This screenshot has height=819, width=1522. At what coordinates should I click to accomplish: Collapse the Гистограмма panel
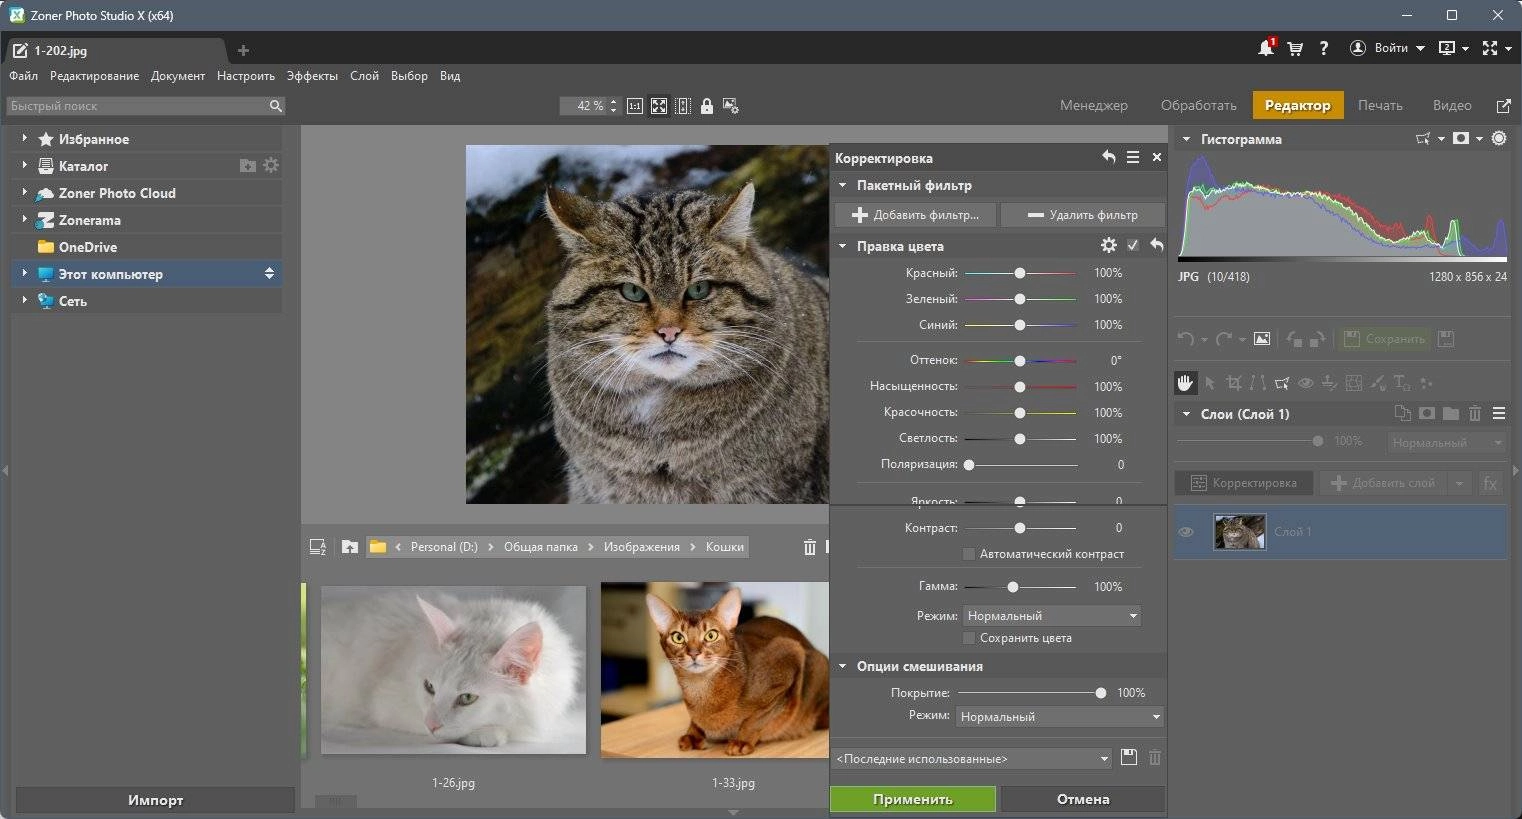(x=1187, y=139)
